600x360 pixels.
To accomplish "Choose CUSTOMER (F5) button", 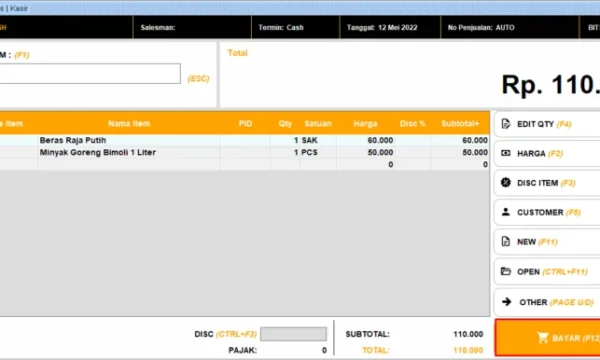I will 547,212.
